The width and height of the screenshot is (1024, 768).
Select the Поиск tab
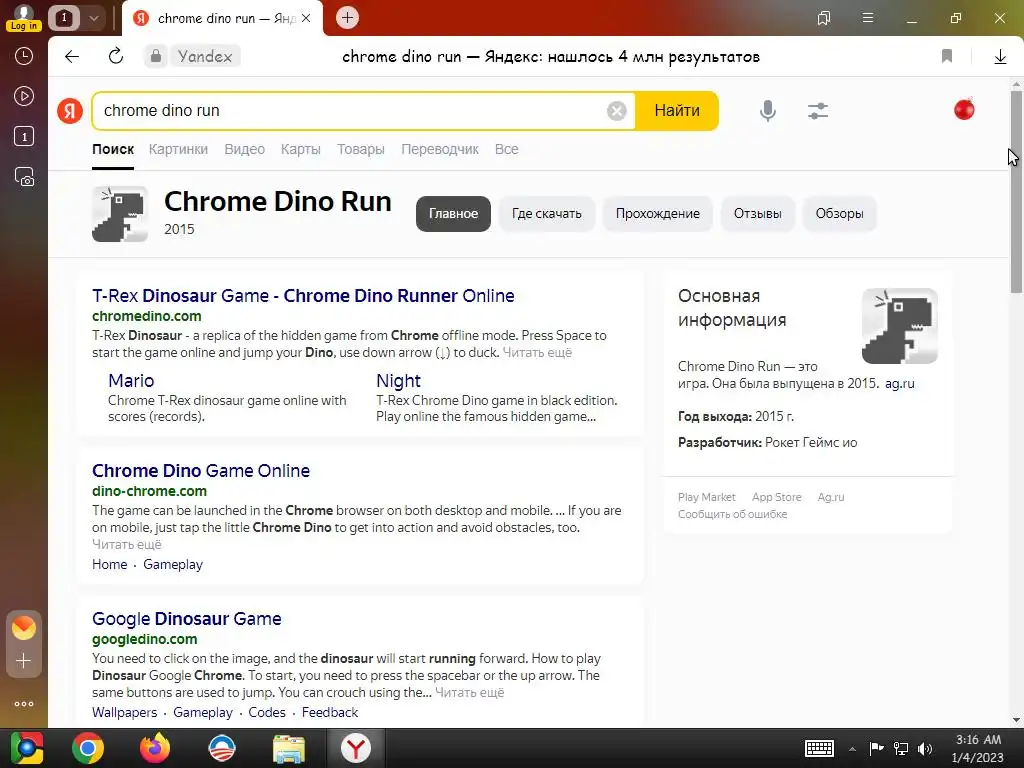click(x=113, y=149)
